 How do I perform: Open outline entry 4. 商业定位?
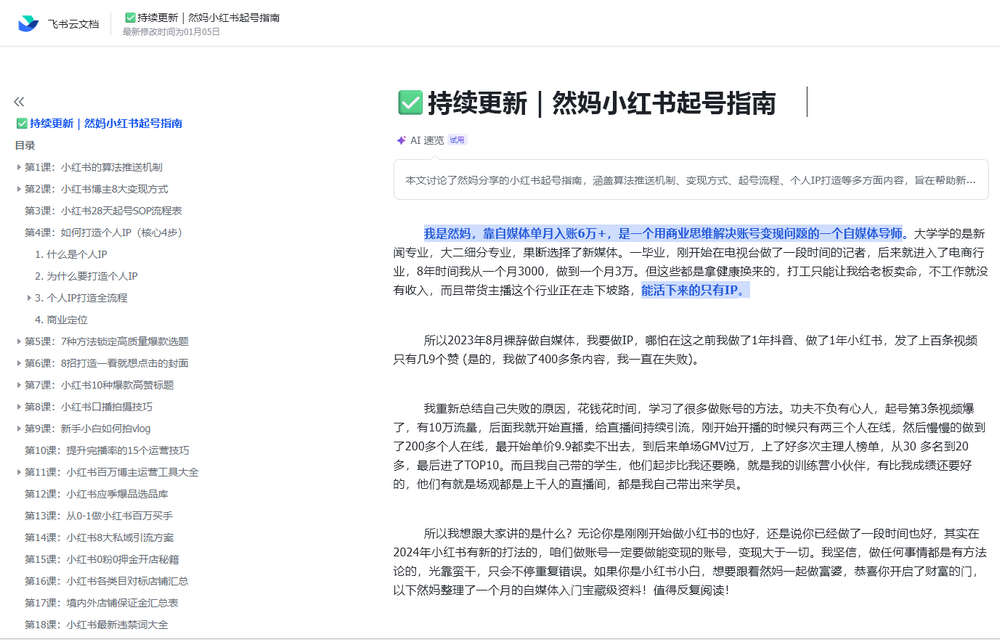tap(61, 320)
